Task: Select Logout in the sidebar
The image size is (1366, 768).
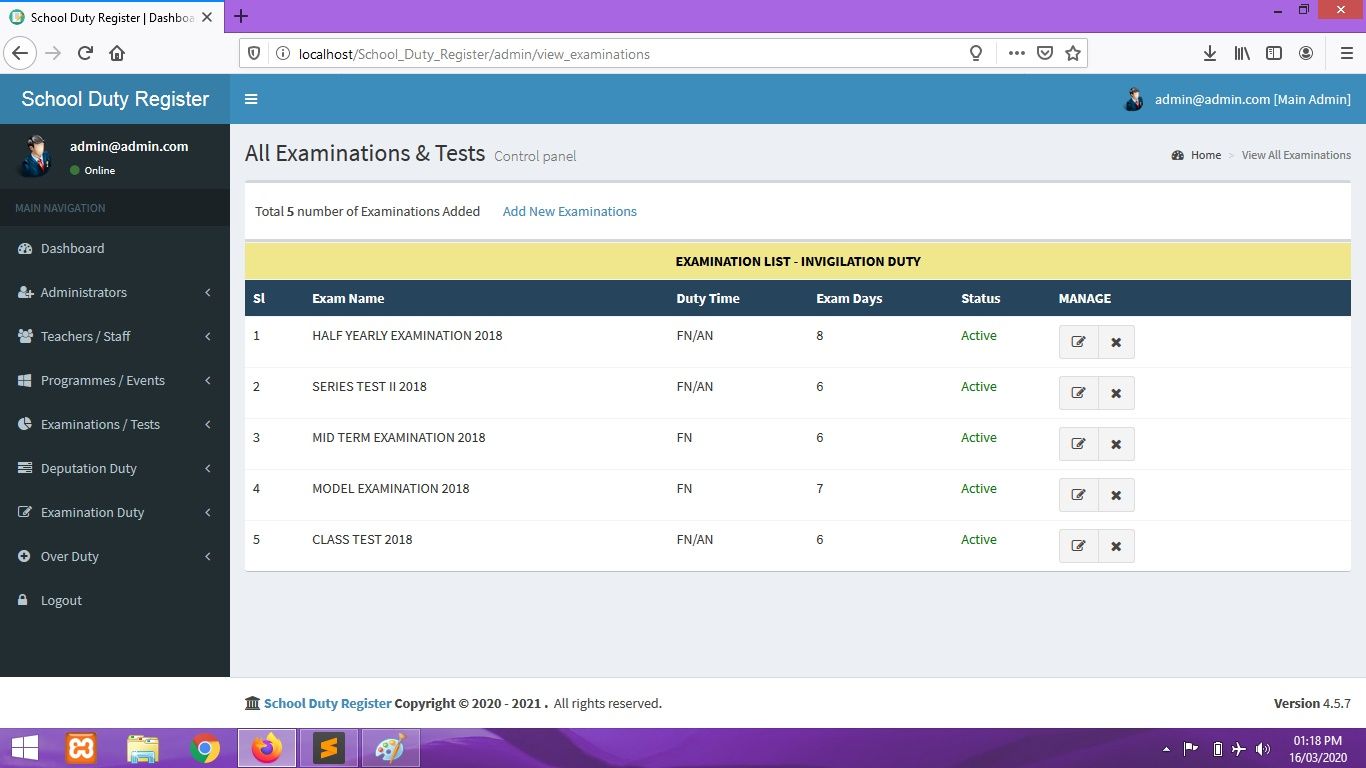Action: pos(61,600)
